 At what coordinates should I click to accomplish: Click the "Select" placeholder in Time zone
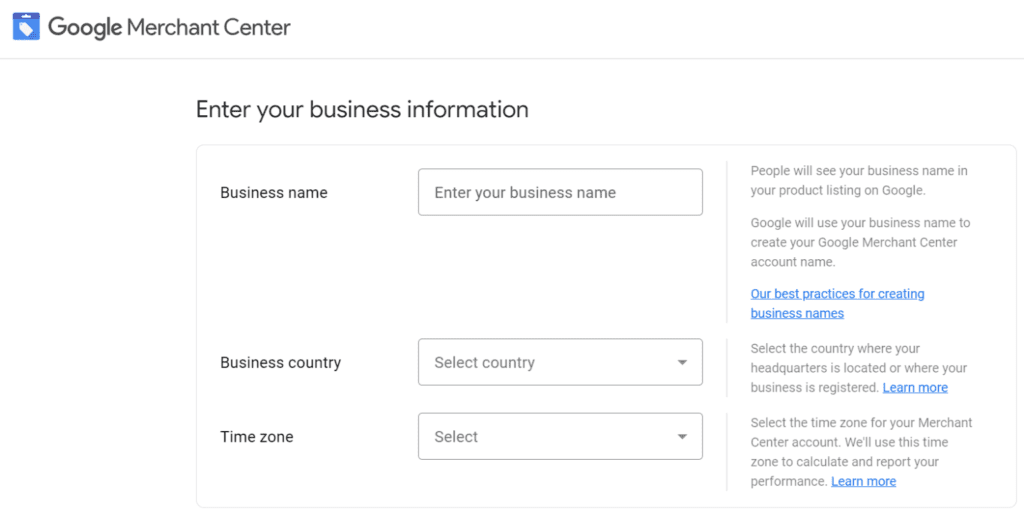coord(456,437)
